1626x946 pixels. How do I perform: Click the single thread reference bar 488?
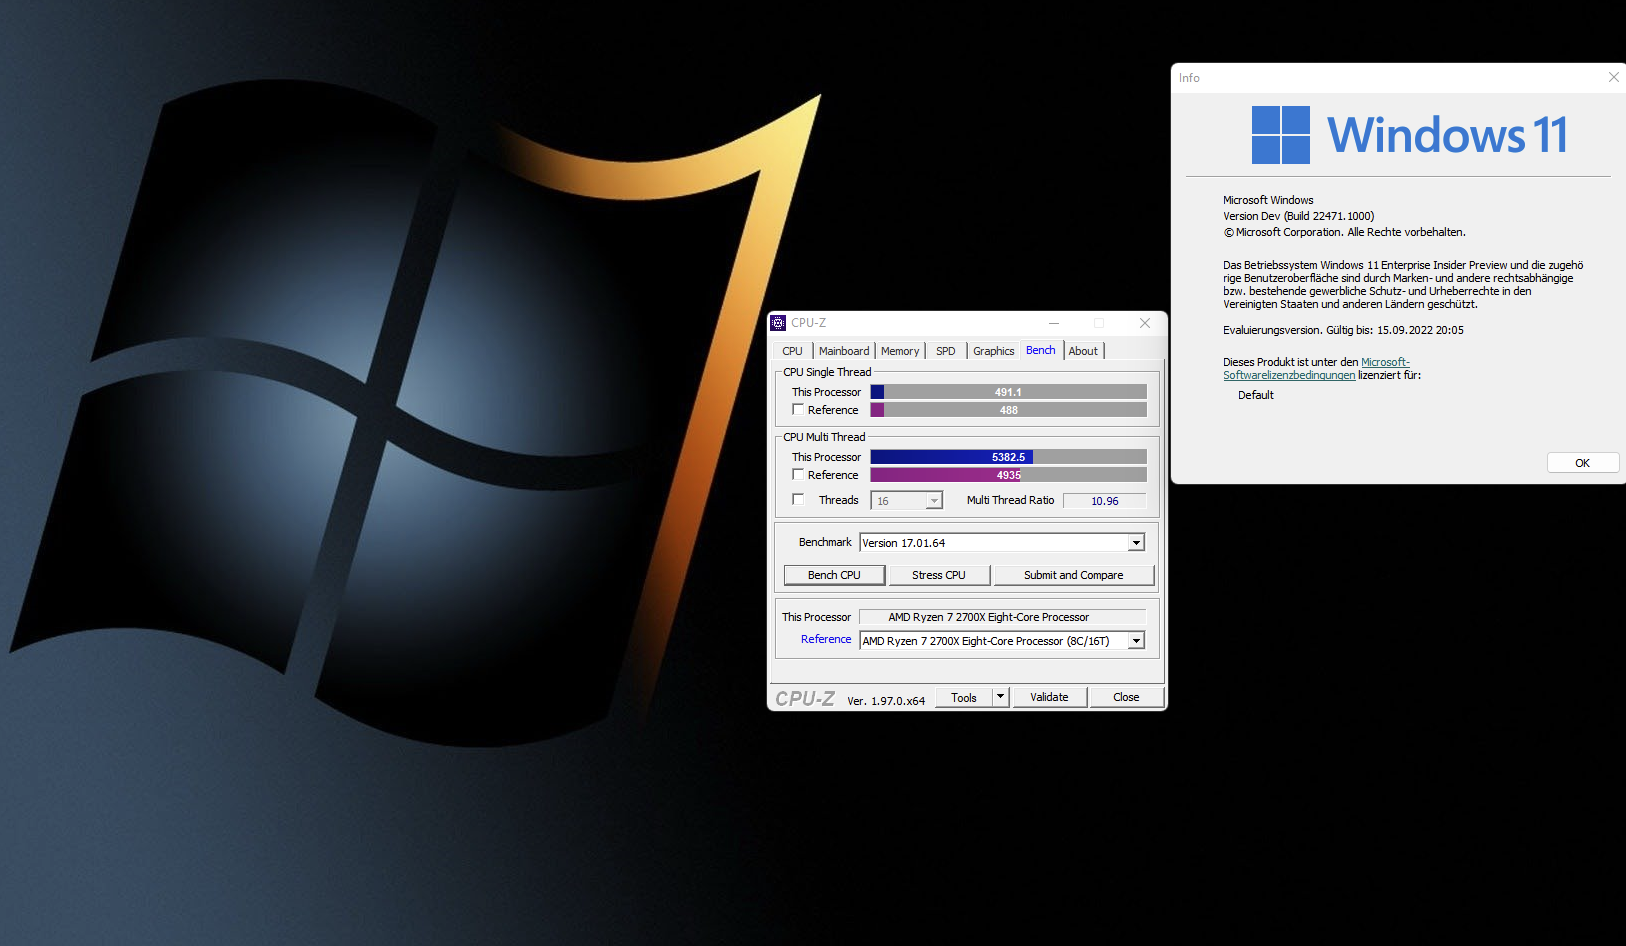coord(1008,410)
